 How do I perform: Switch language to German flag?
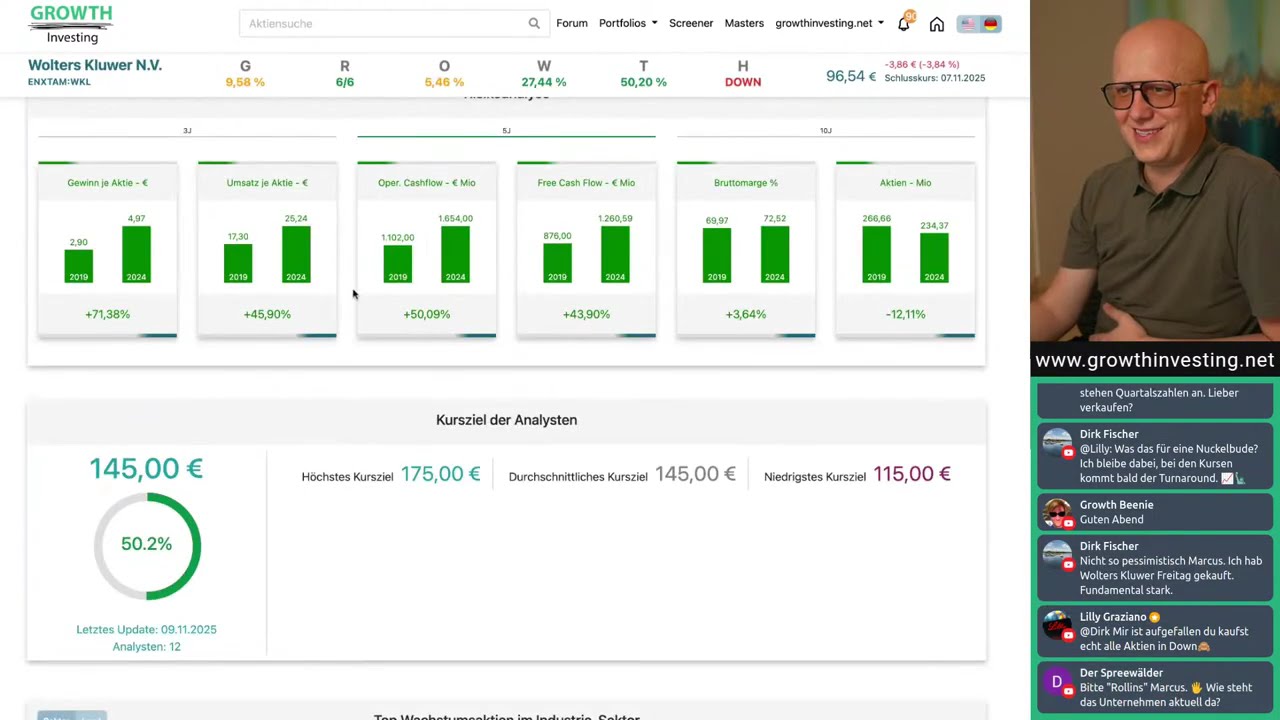(x=990, y=24)
